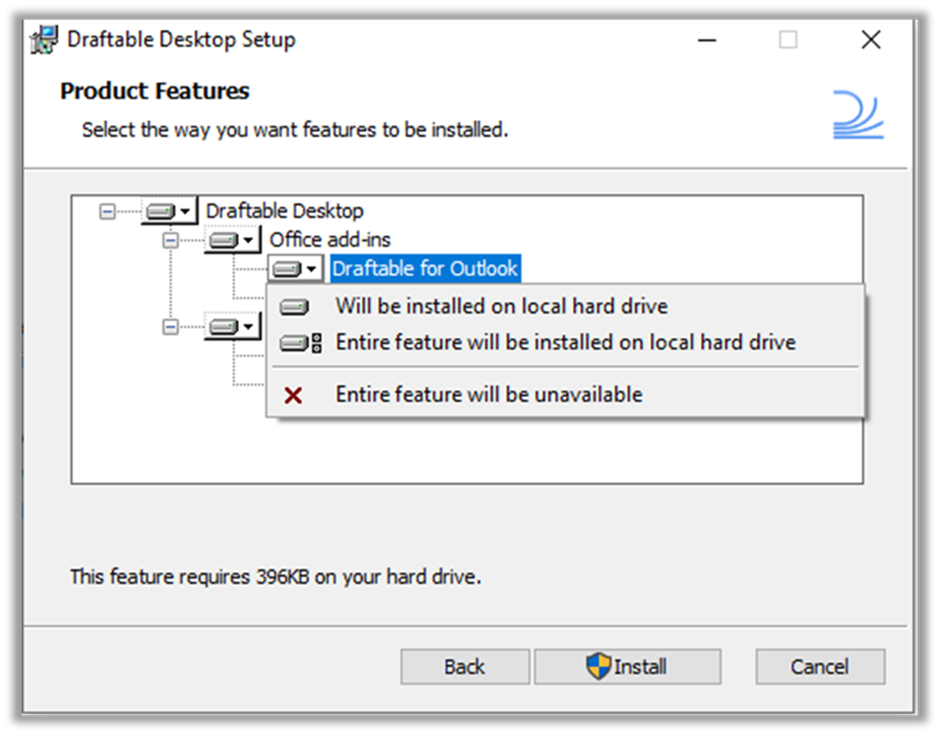
Task: Click the Draftable logo in the header
Action: 858,115
